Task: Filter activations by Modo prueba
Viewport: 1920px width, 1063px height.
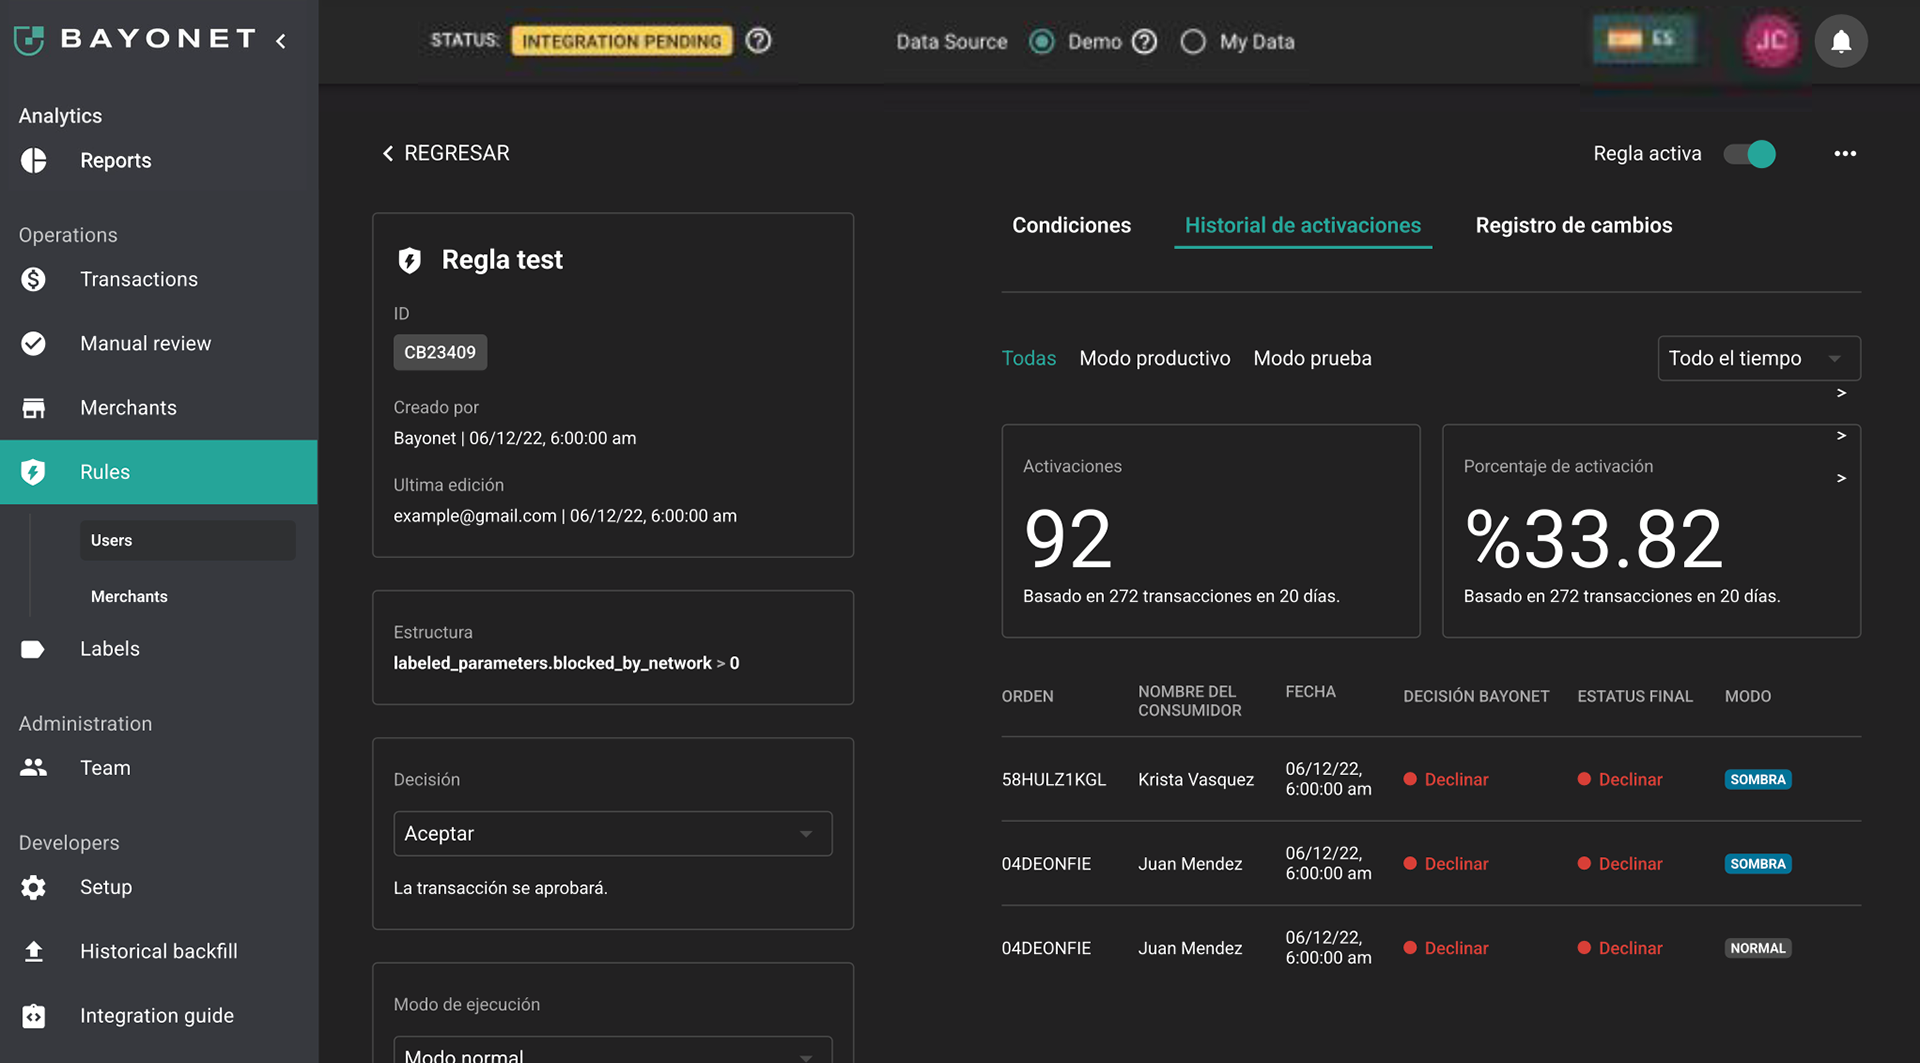Action: pyautogui.click(x=1313, y=358)
